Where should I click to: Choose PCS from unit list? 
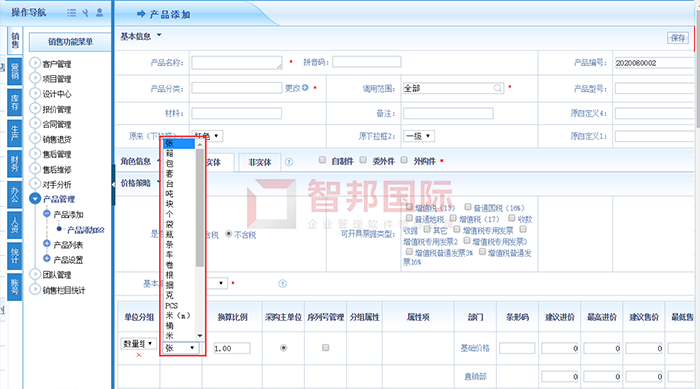click(171, 306)
